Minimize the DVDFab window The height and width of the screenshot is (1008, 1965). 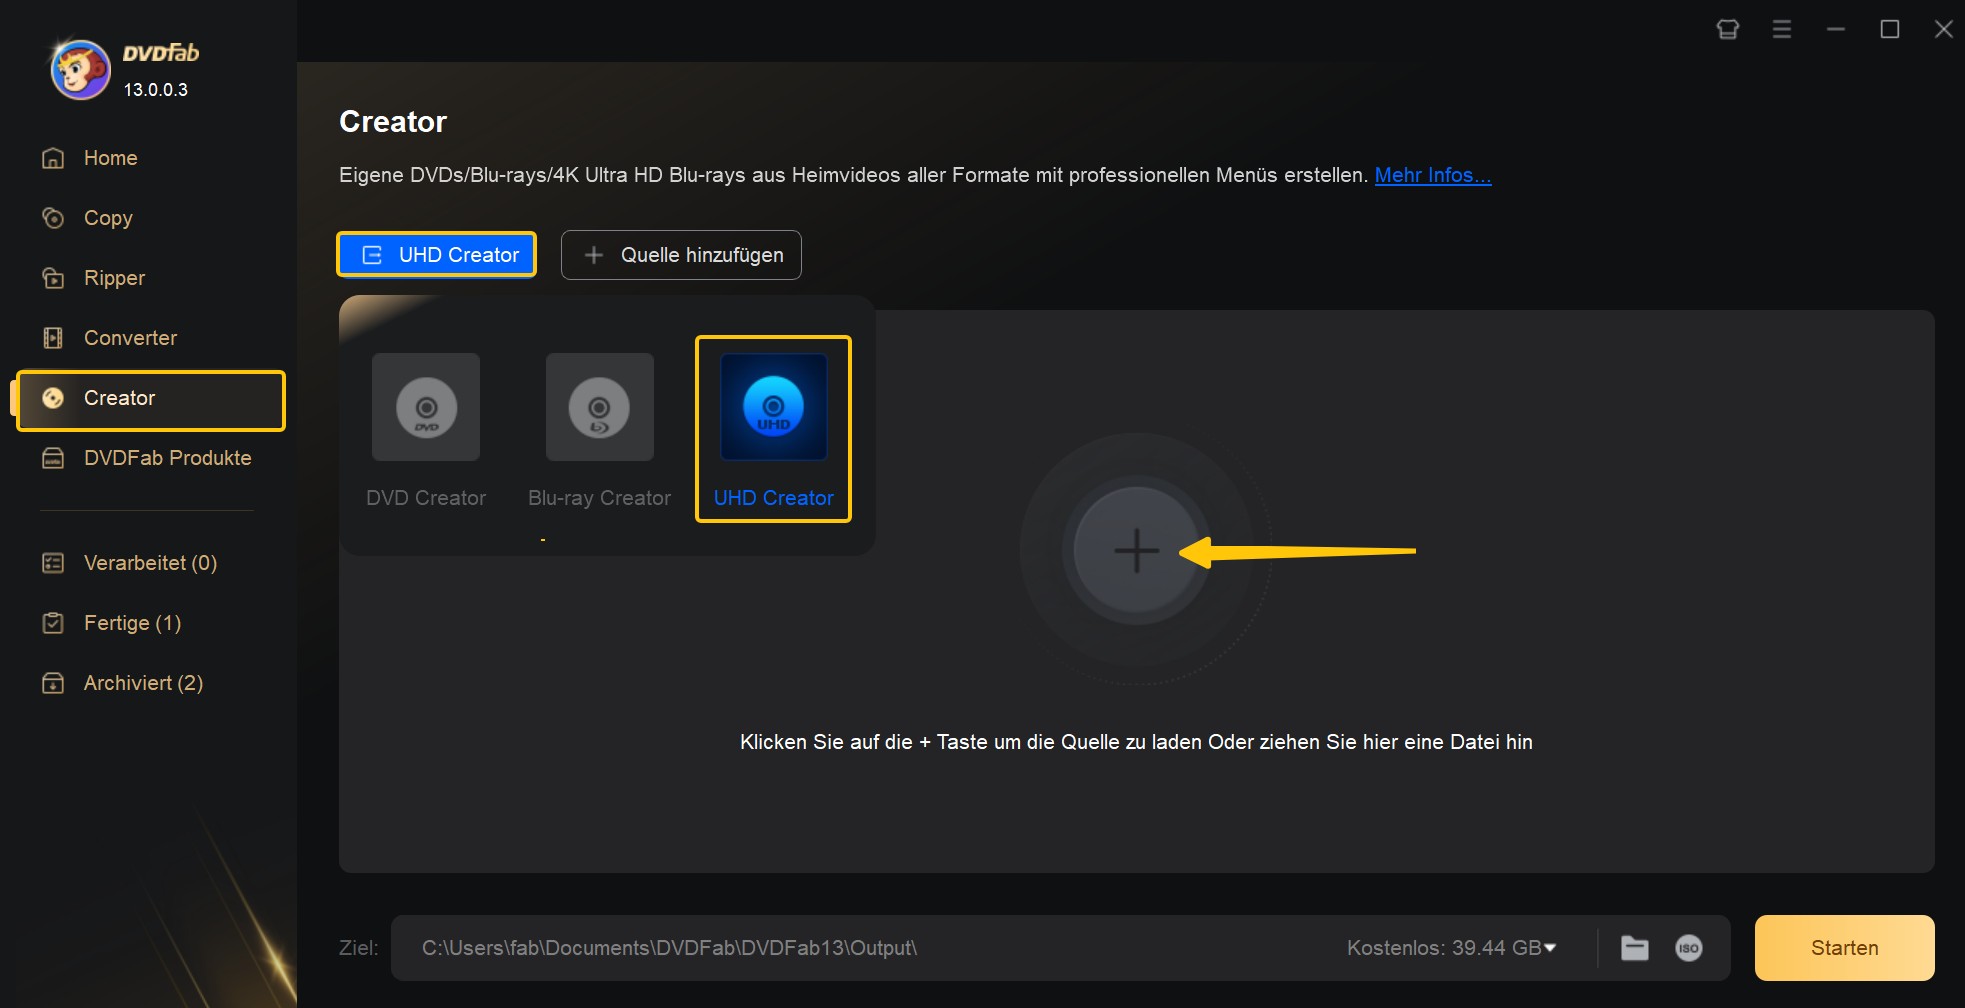1836,29
